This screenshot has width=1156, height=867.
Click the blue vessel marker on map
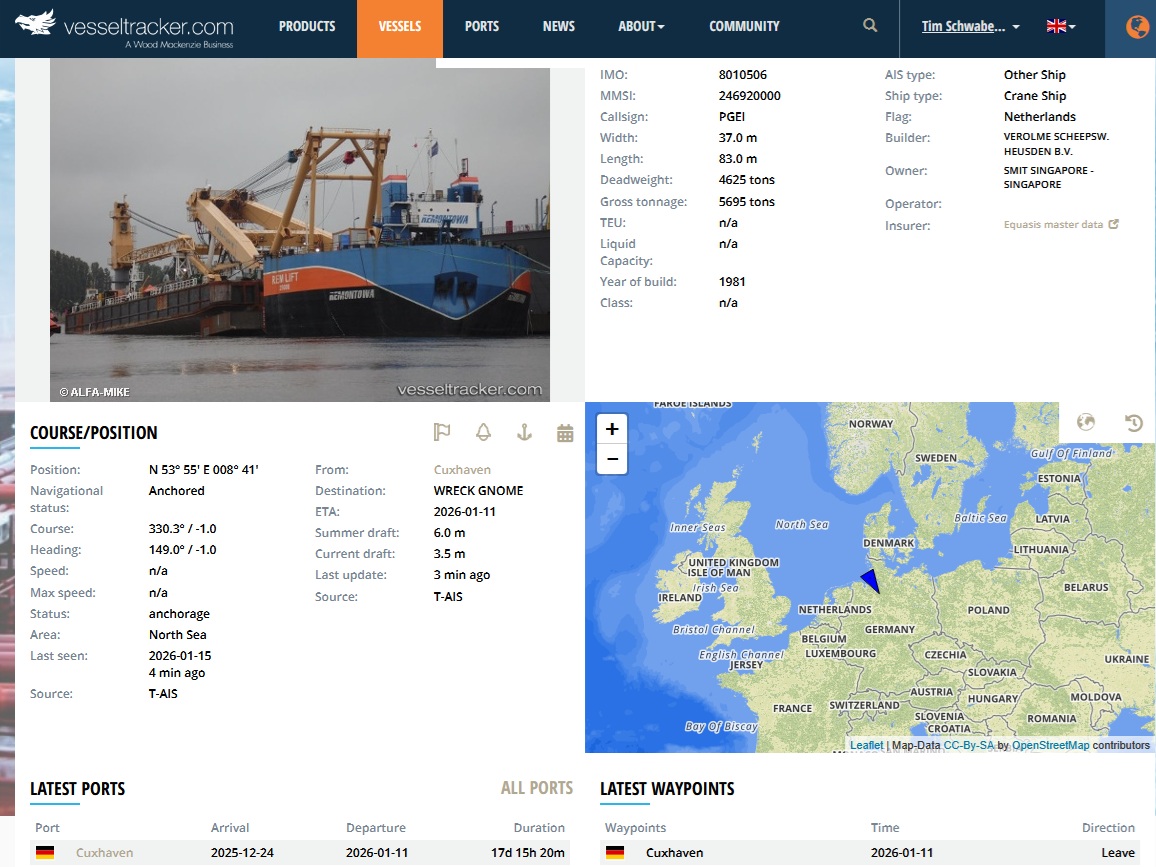pos(871,580)
